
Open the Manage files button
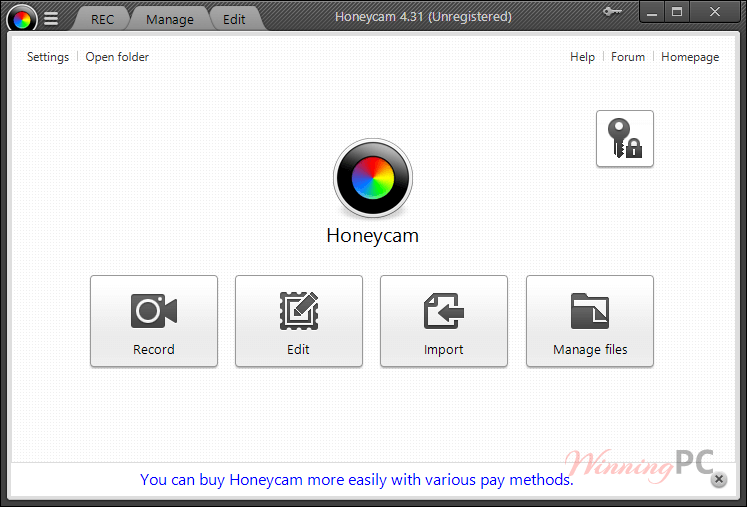pos(590,321)
